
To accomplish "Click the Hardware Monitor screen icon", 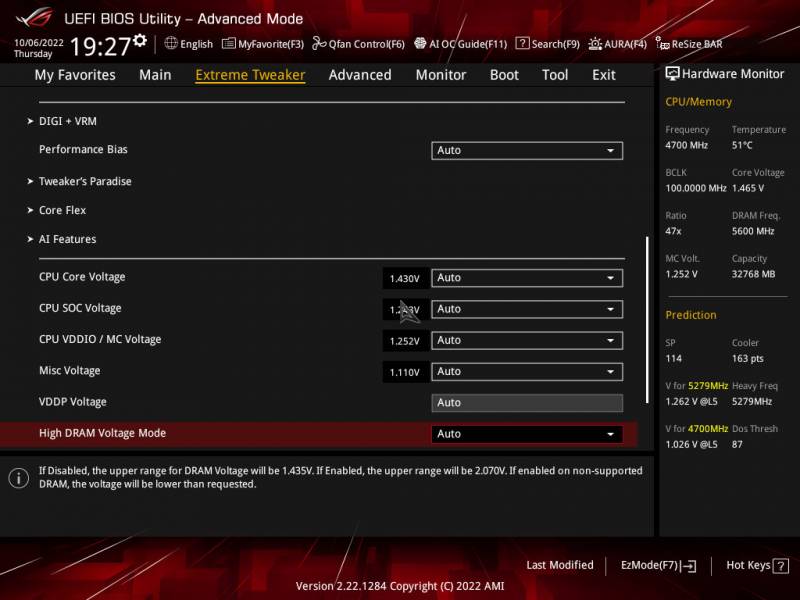I will pos(672,74).
